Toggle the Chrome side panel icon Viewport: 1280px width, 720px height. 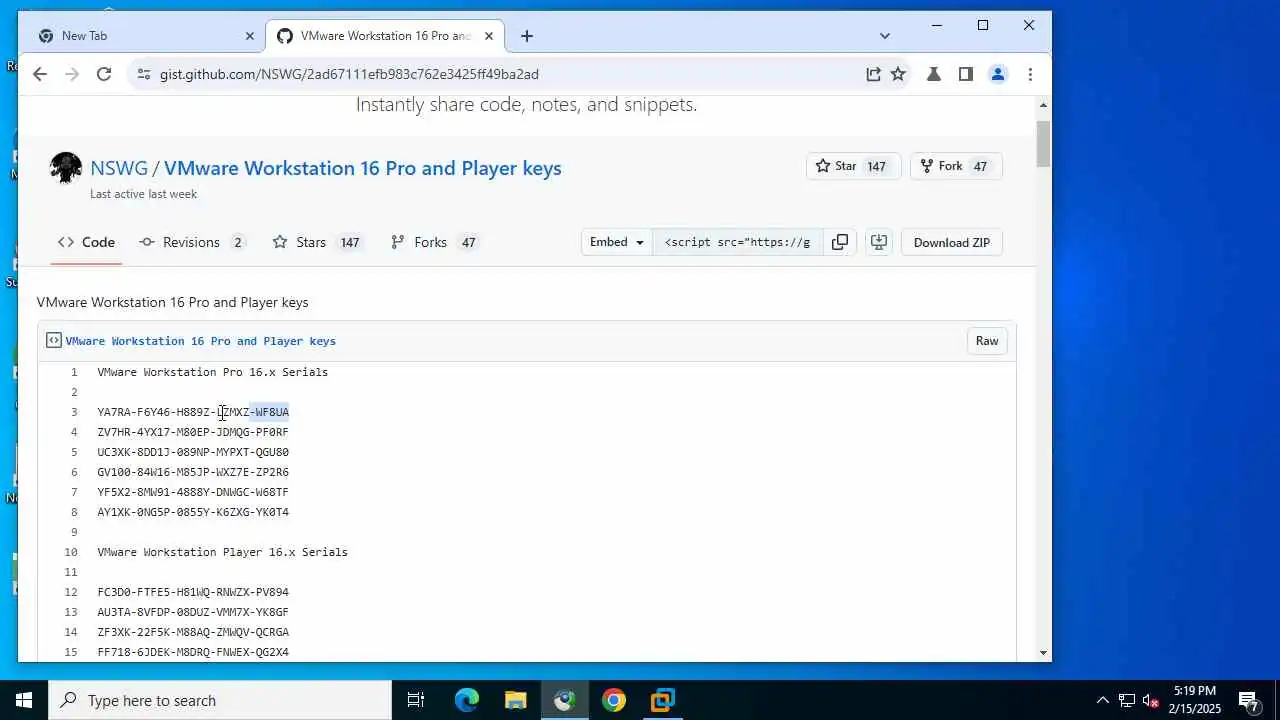(966, 74)
